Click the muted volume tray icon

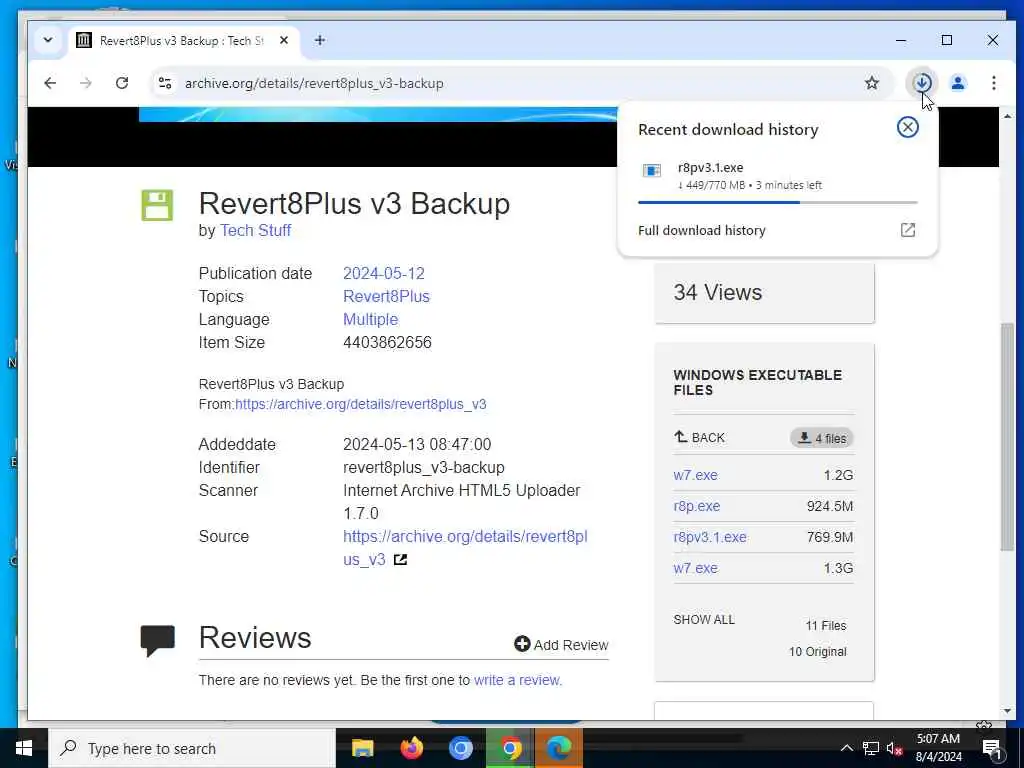click(x=894, y=748)
